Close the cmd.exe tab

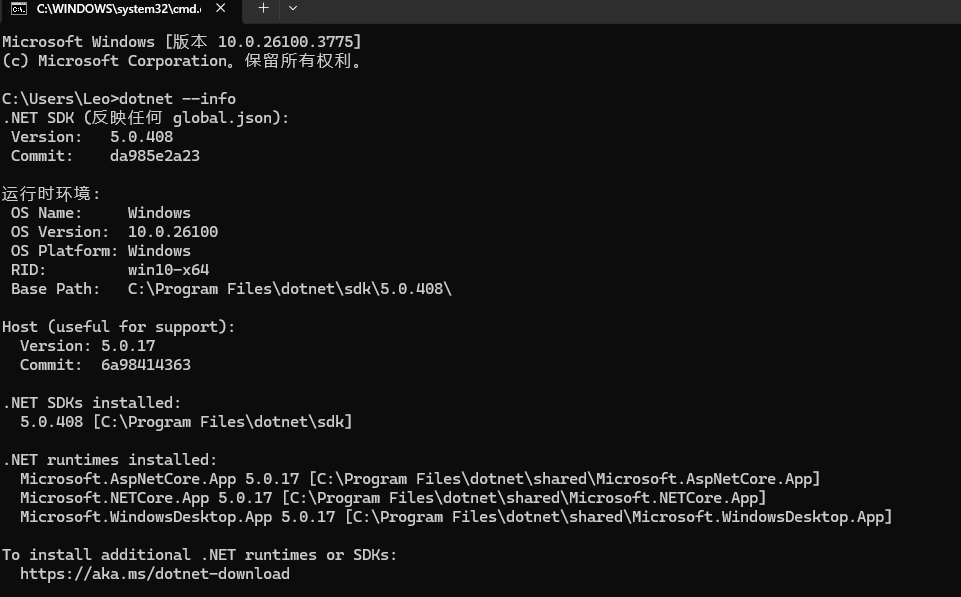pos(220,8)
